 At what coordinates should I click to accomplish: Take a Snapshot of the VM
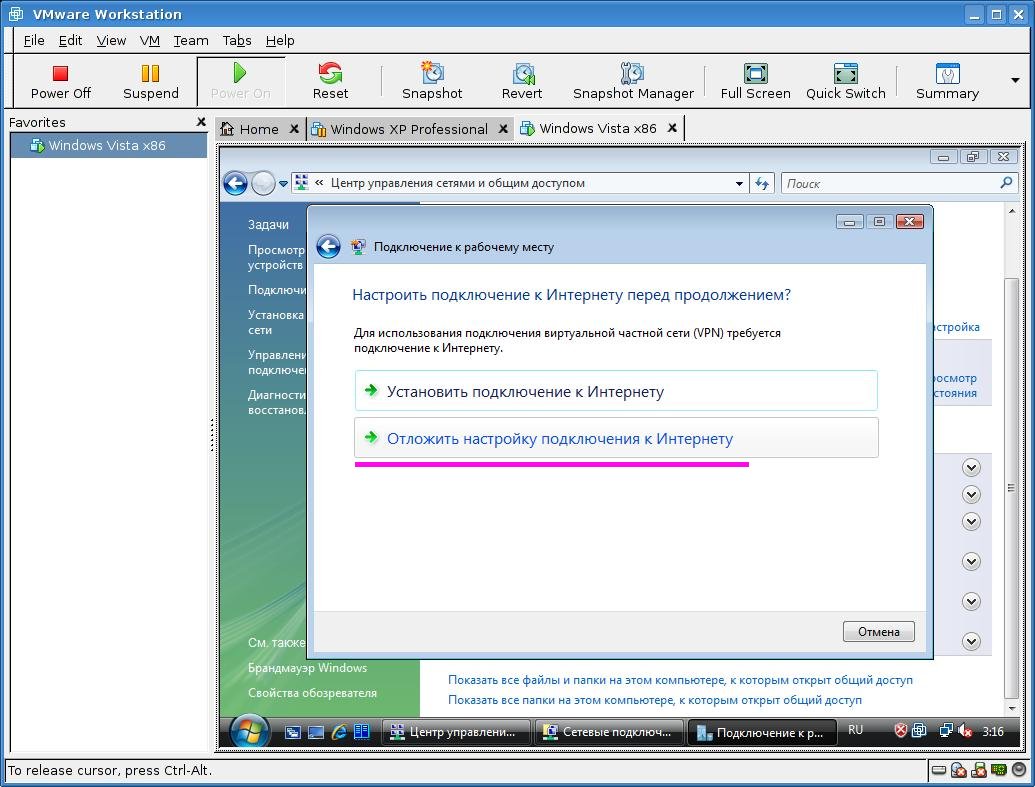(432, 82)
